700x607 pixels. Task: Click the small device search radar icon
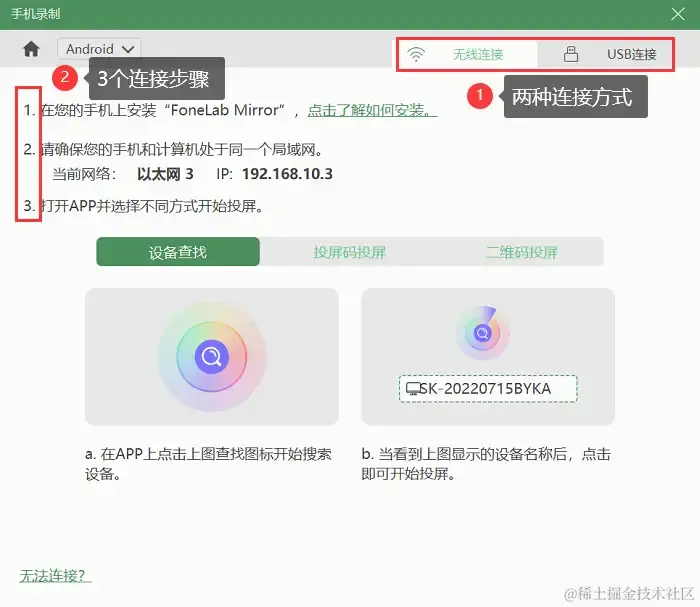[483, 333]
